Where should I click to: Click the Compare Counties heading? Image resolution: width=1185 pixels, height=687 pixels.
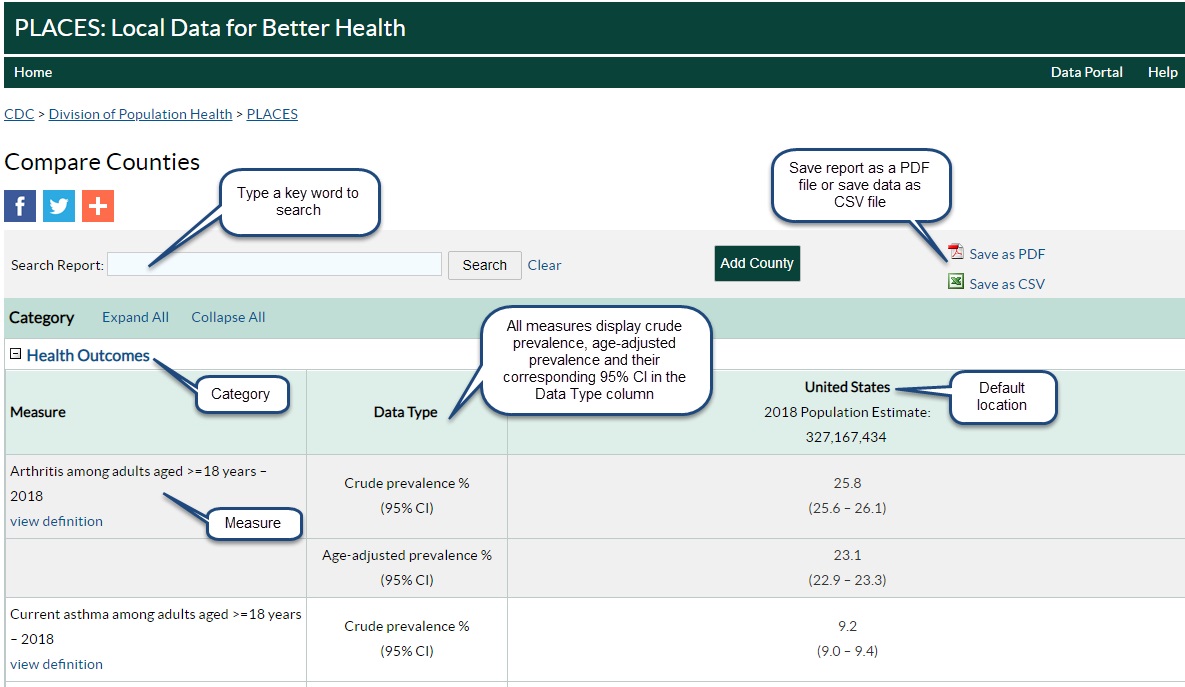pyautogui.click(x=102, y=162)
